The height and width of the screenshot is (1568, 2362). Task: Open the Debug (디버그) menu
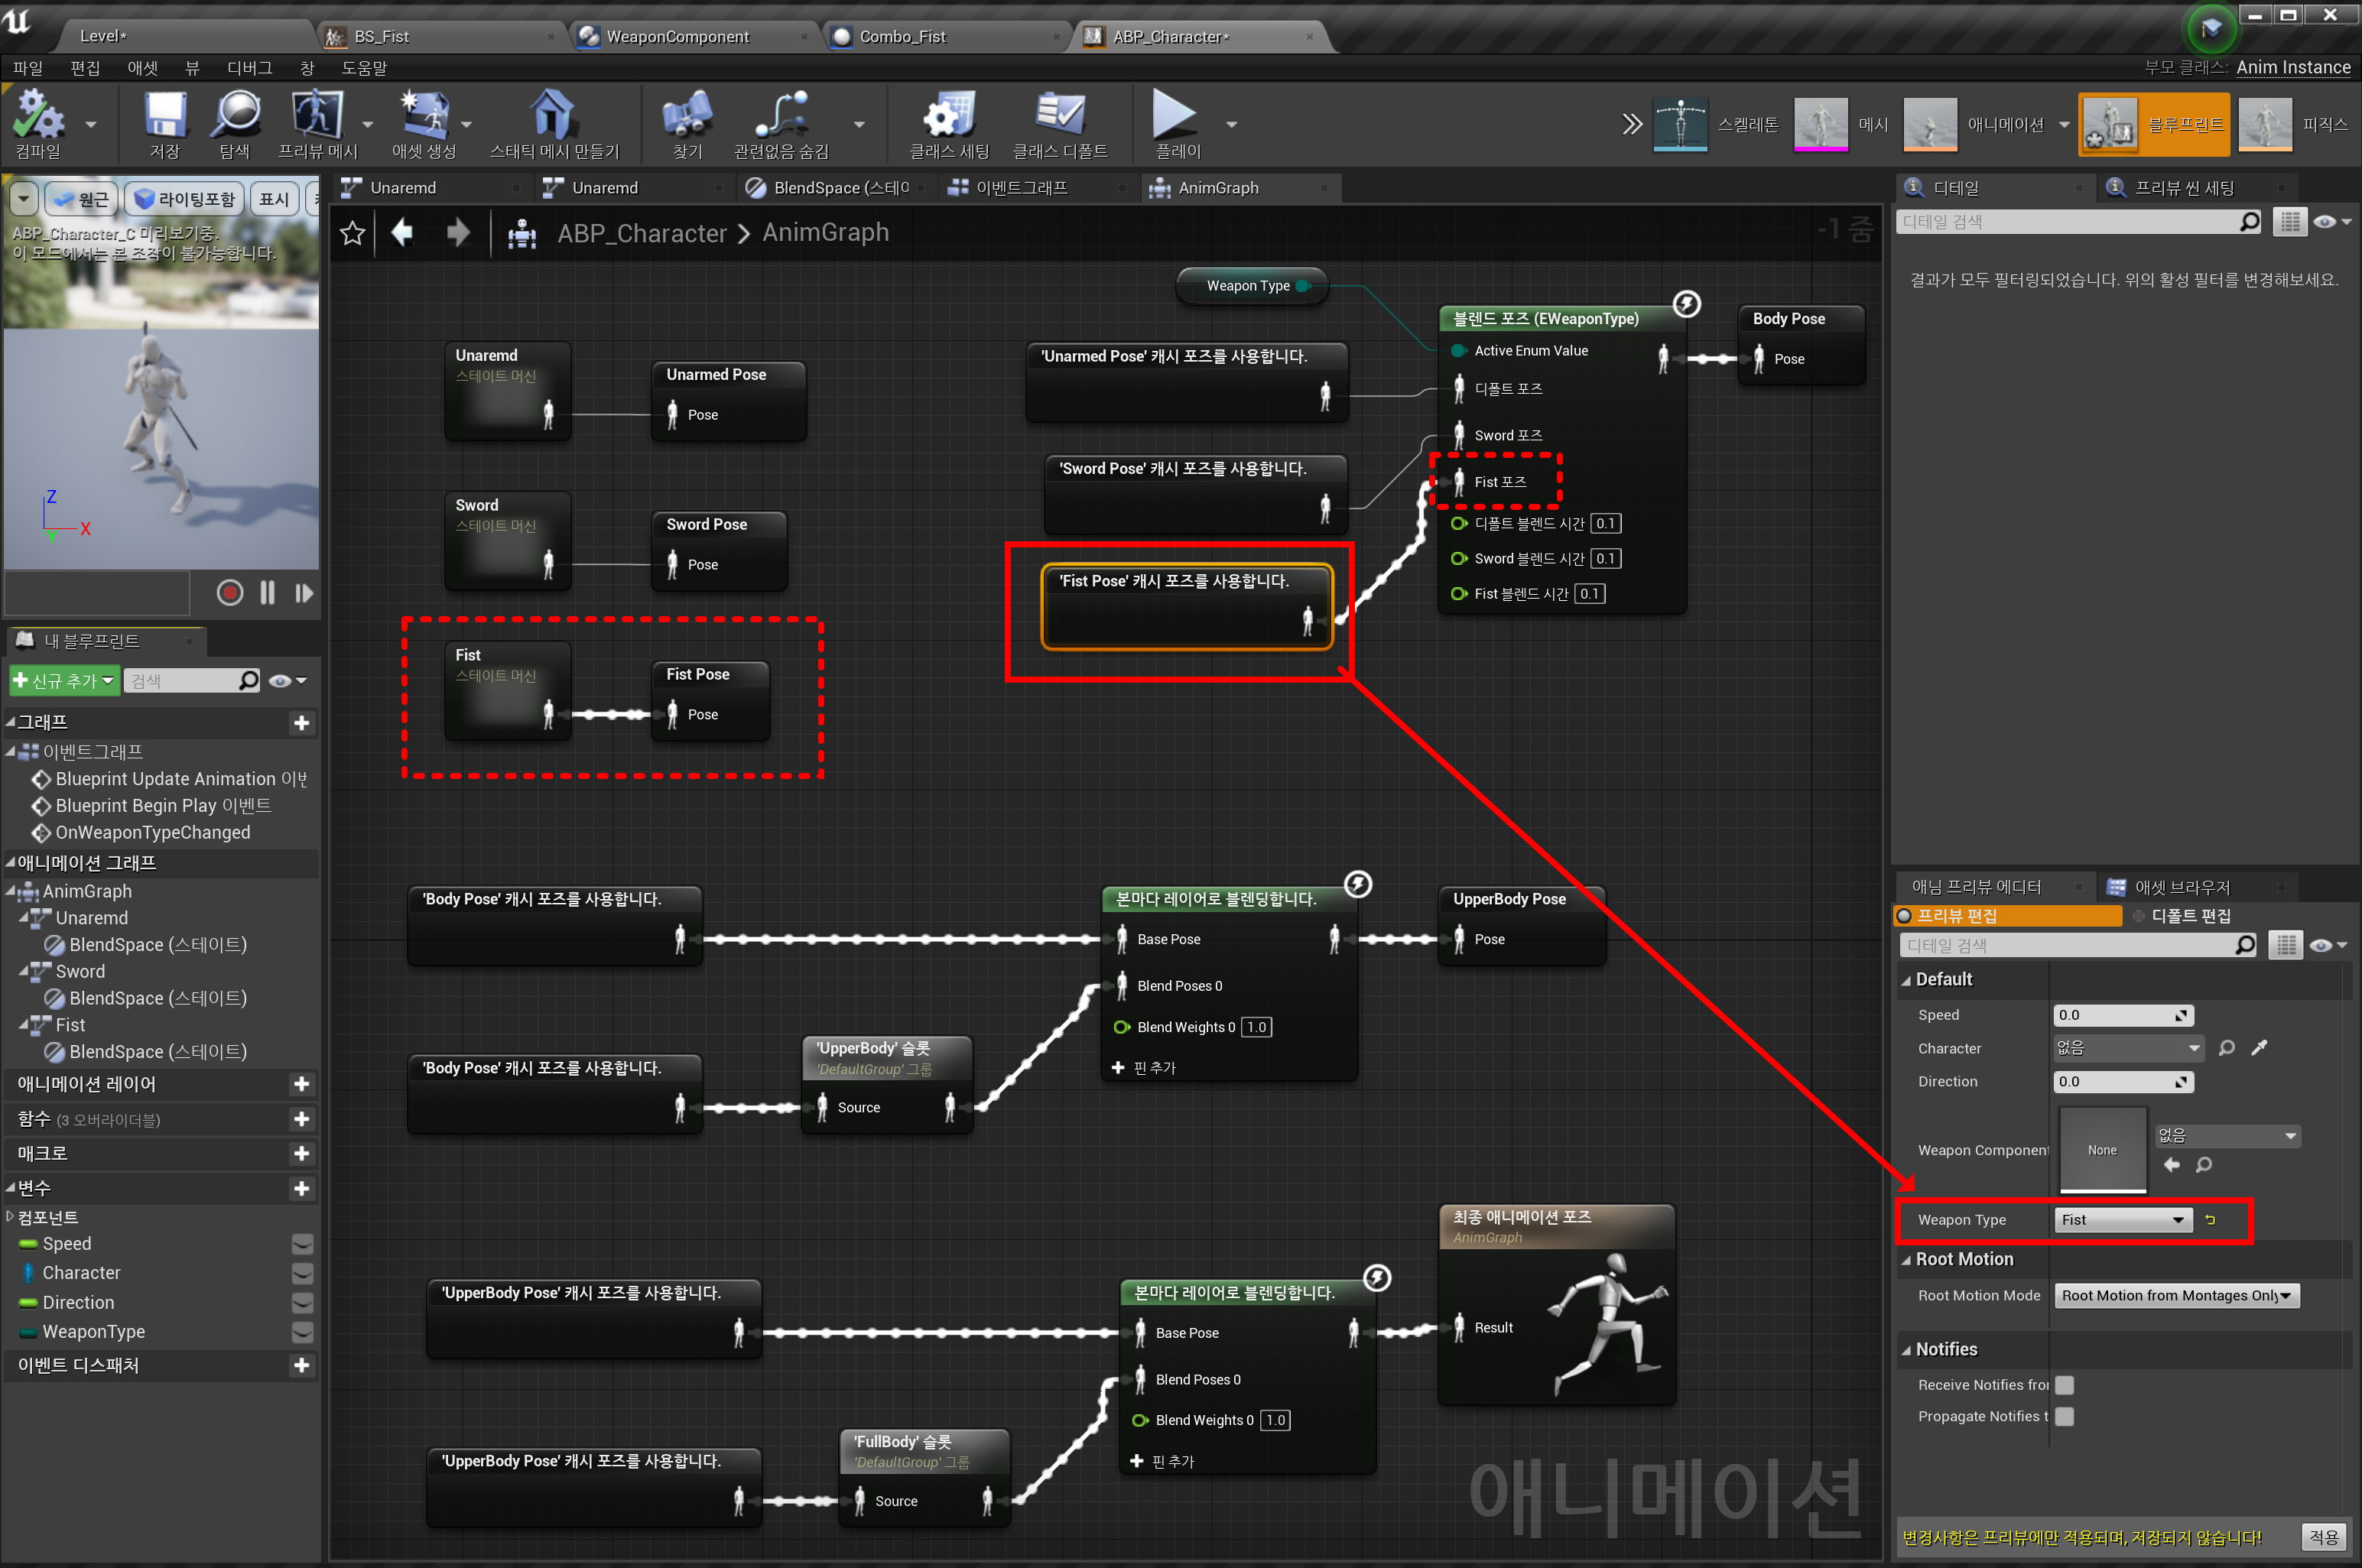(x=249, y=68)
